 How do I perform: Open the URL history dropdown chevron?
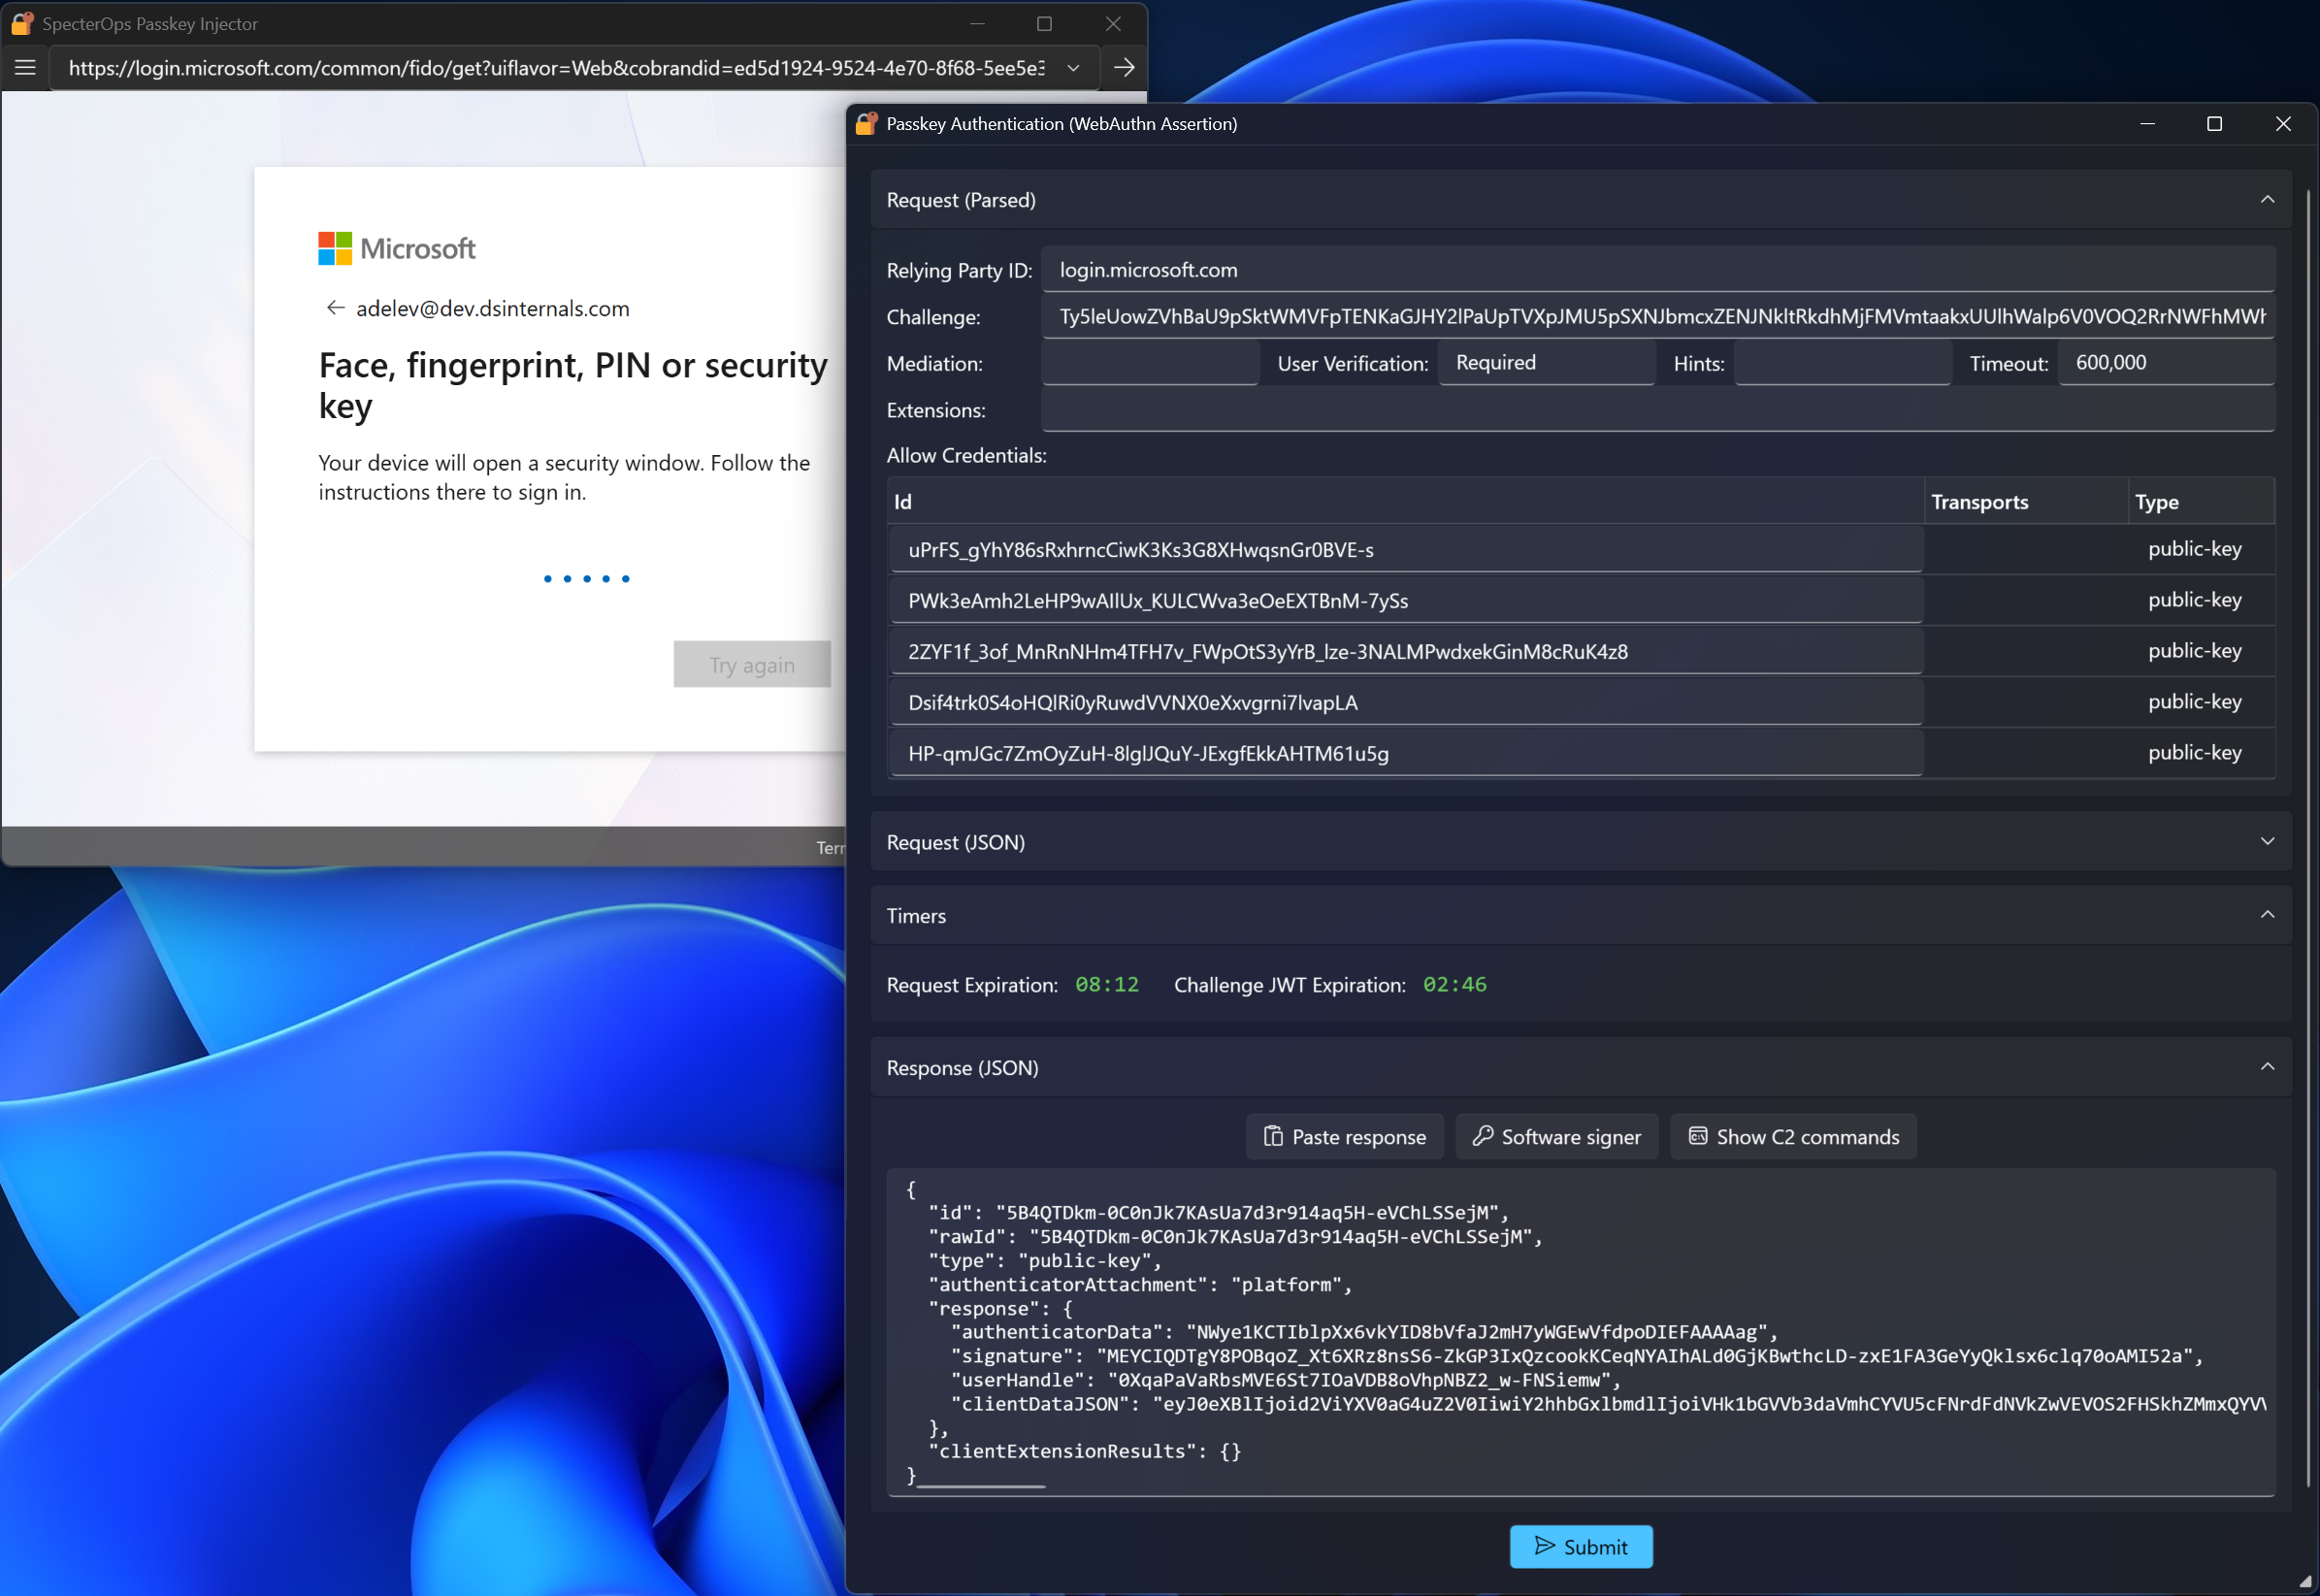[1073, 68]
